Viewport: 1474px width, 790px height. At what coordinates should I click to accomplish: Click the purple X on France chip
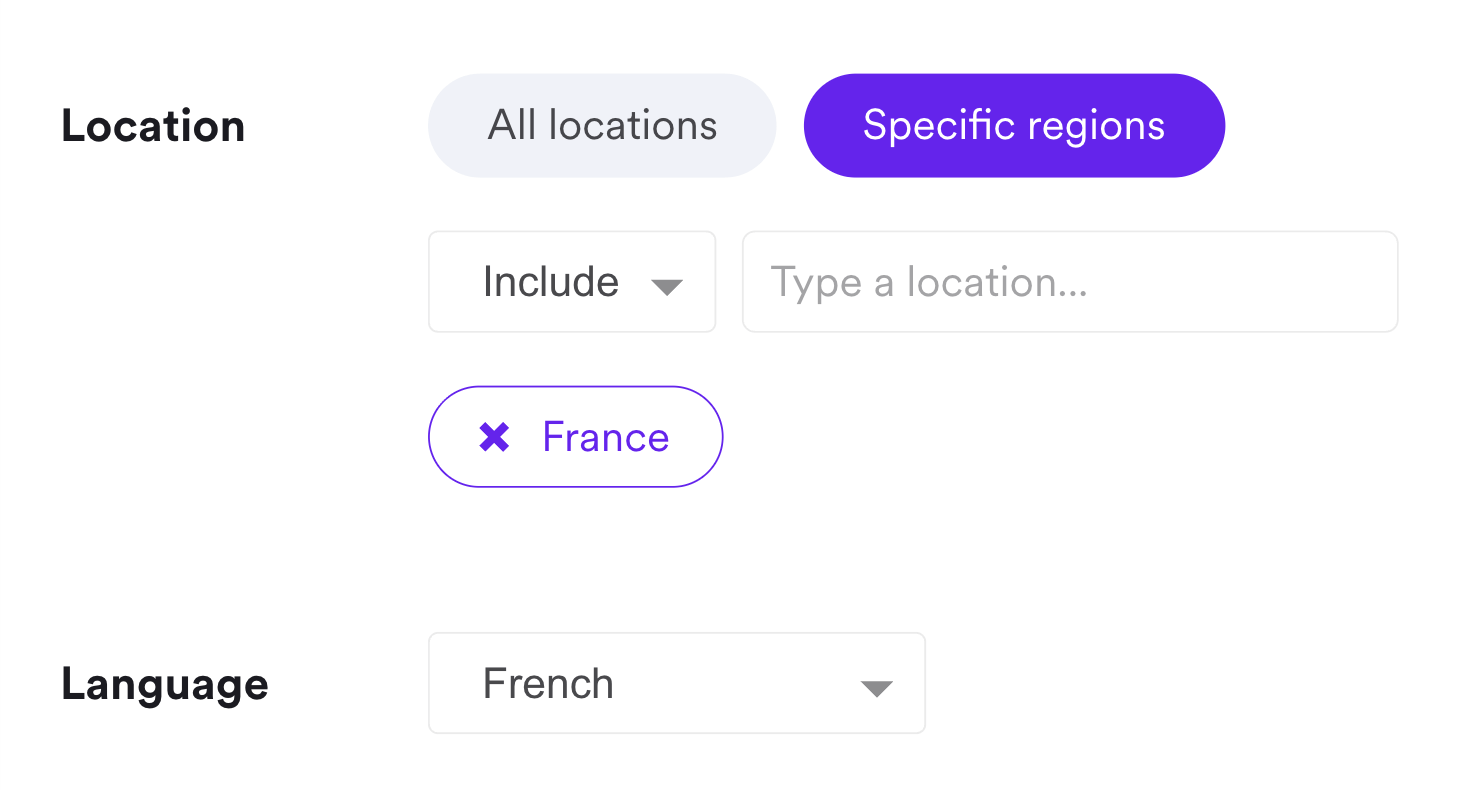(494, 437)
